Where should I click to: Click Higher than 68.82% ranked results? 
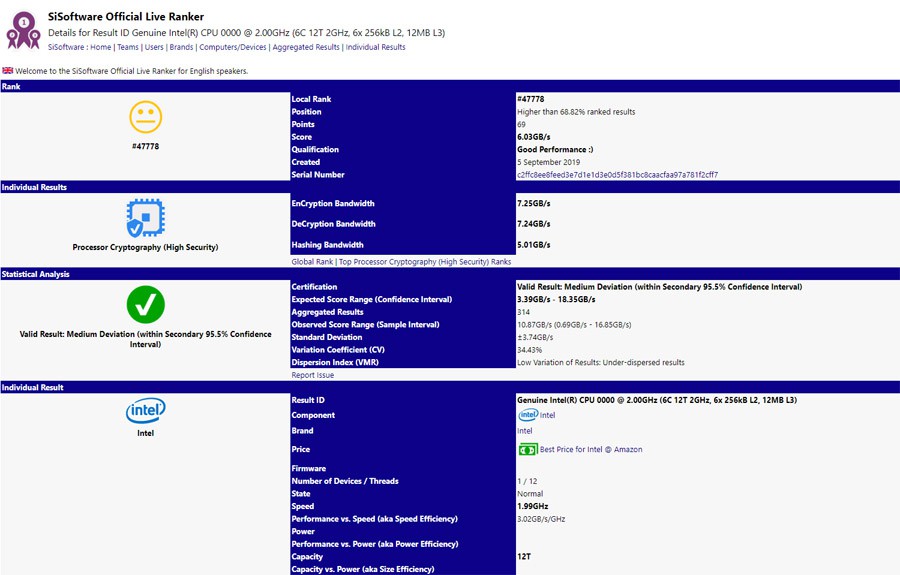click(576, 111)
